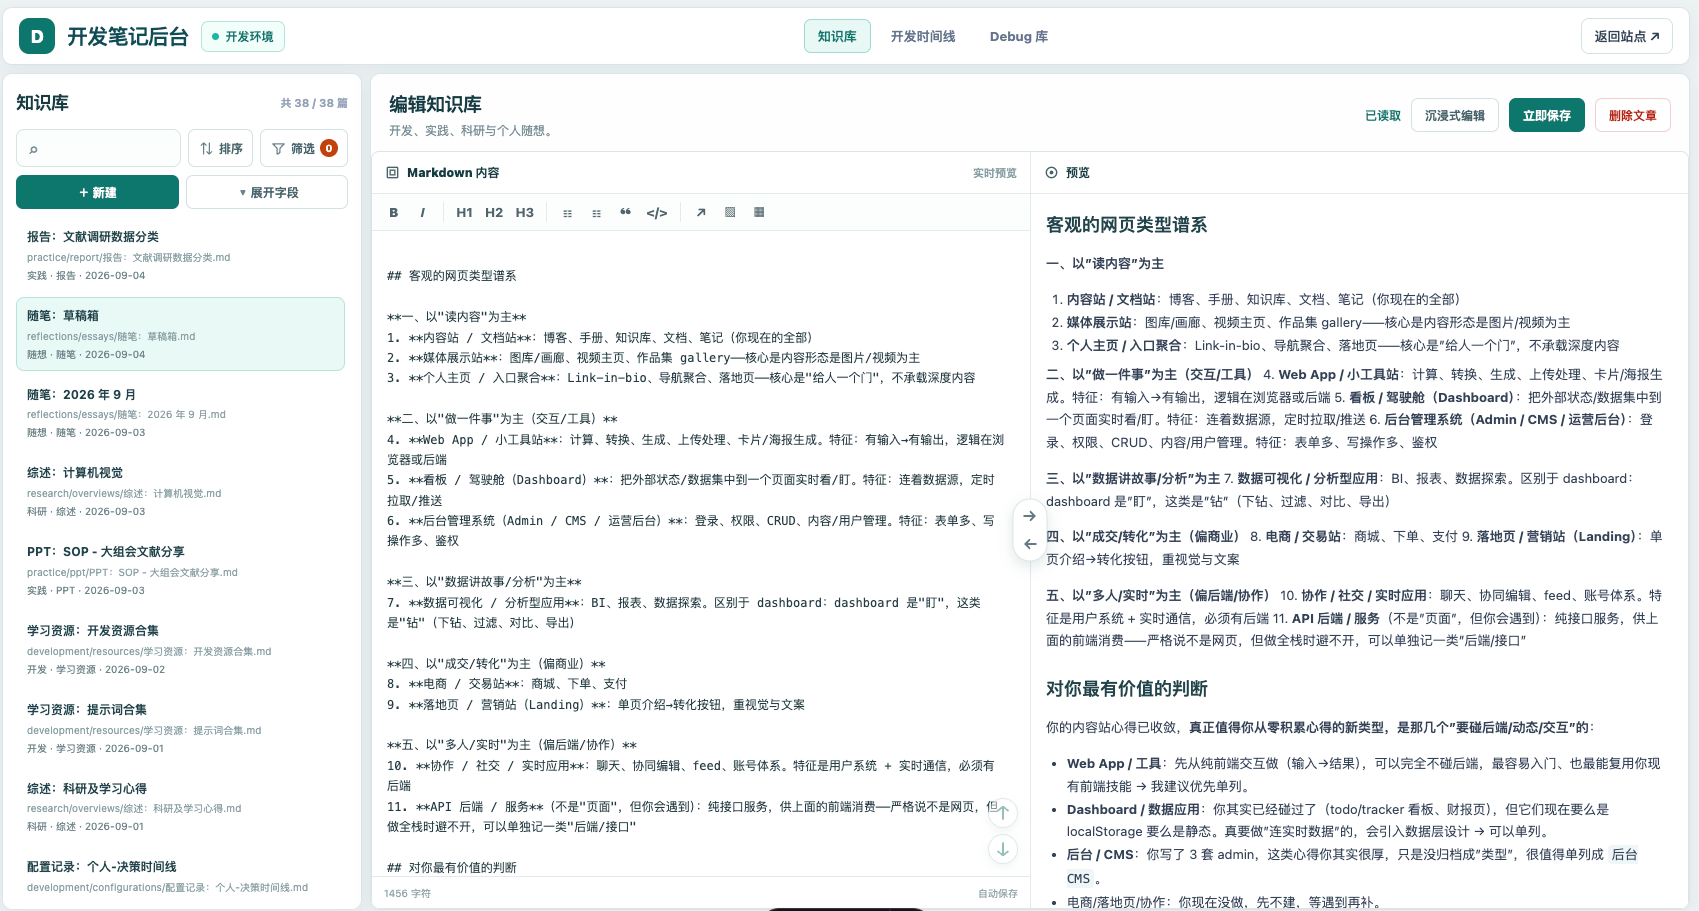The width and height of the screenshot is (1699, 911).
Task: Open article 学习资源：提示词合集
Action: 181,728
